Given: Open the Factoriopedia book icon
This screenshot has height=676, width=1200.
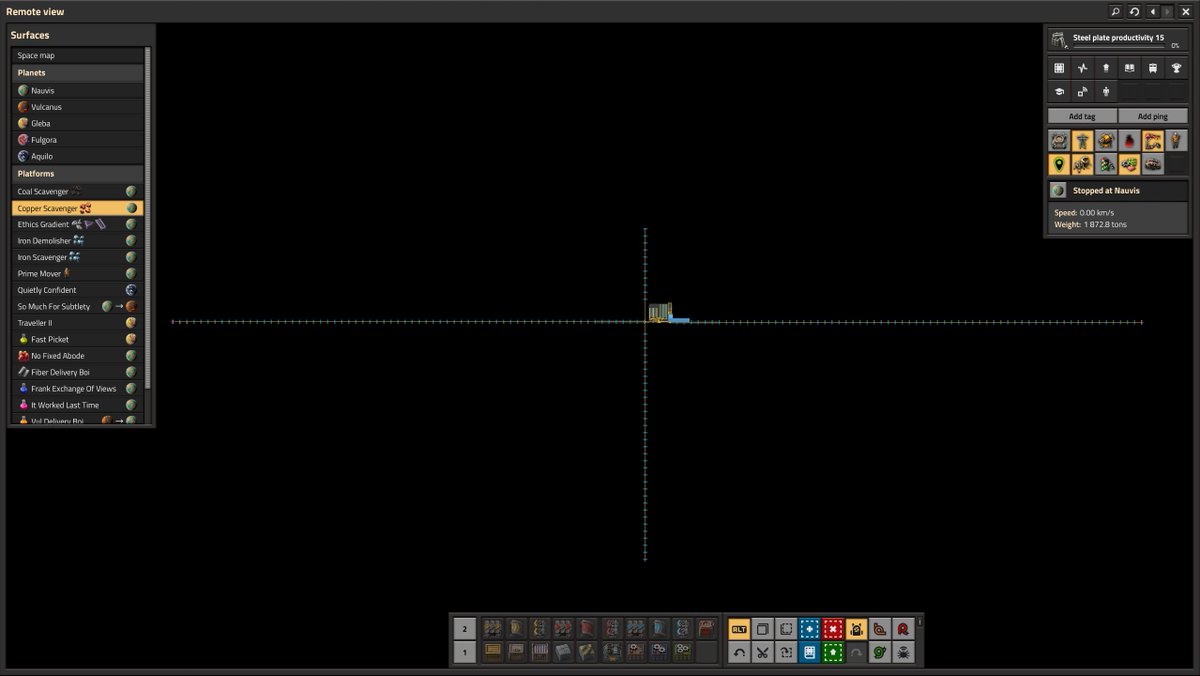Looking at the screenshot, I should (x=1129, y=68).
